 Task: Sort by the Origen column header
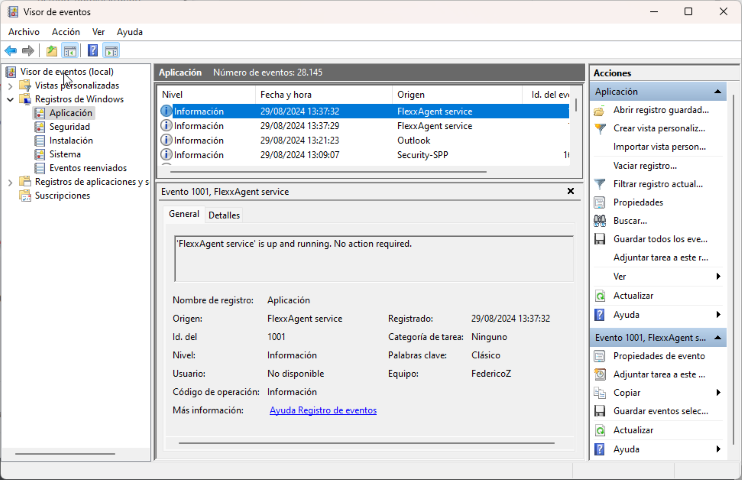point(457,95)
